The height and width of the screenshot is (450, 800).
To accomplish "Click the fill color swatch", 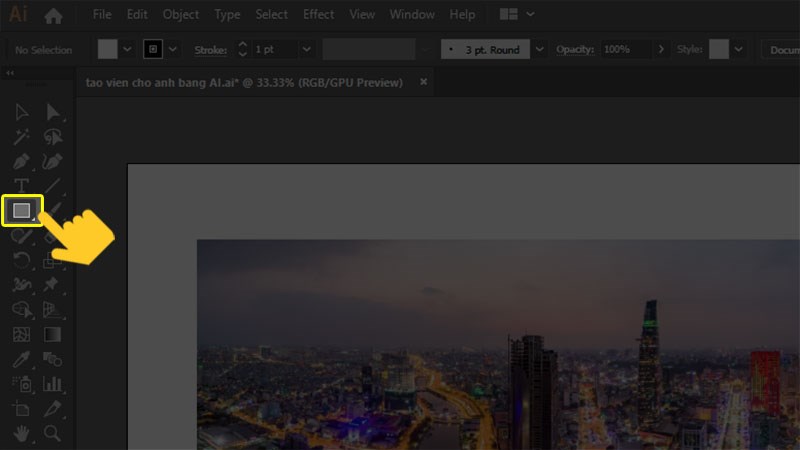I will pos(107,49).
